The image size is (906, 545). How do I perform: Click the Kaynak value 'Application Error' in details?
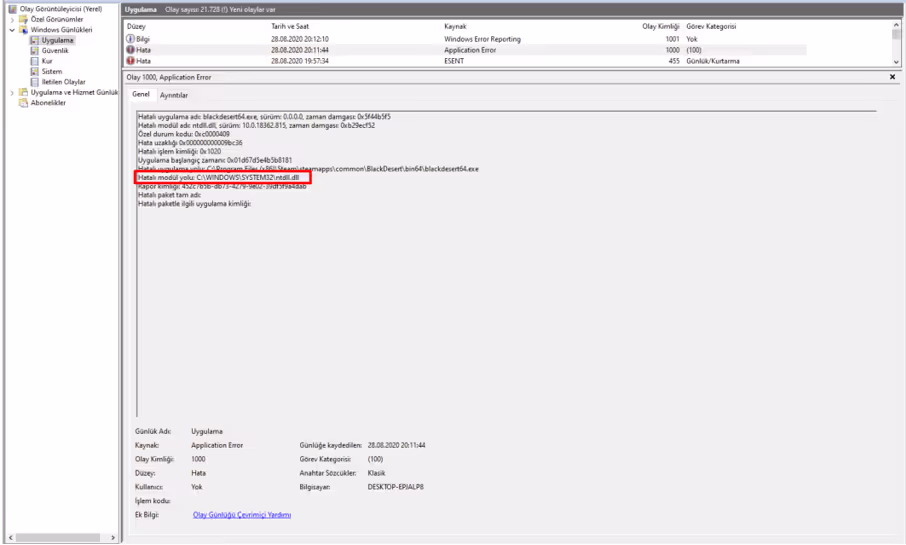(x=217, y=446)
